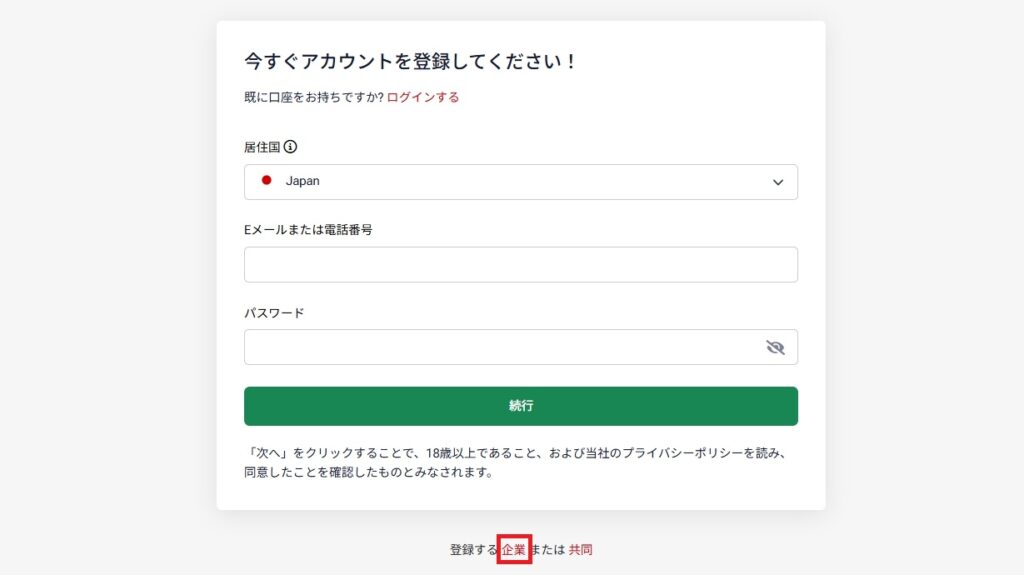Click the Eメールまたは電話番号 label

[x=308, y=230]
